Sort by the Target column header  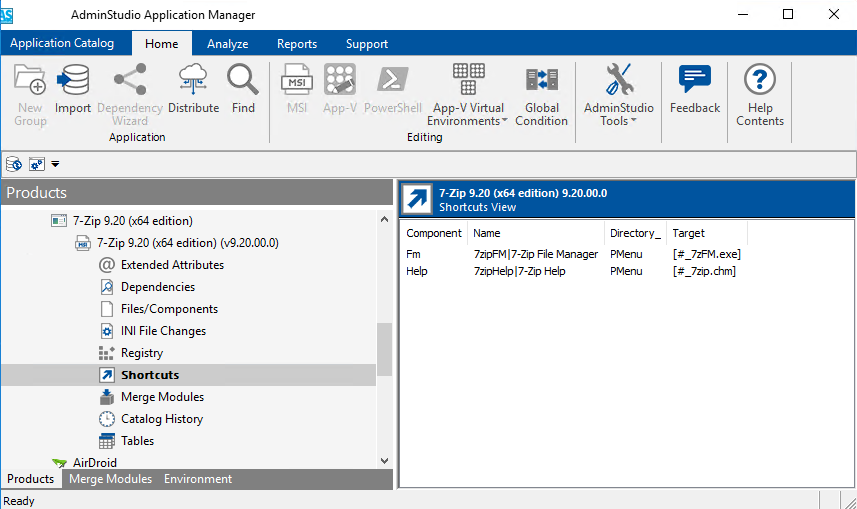click(x=689, y=233)
